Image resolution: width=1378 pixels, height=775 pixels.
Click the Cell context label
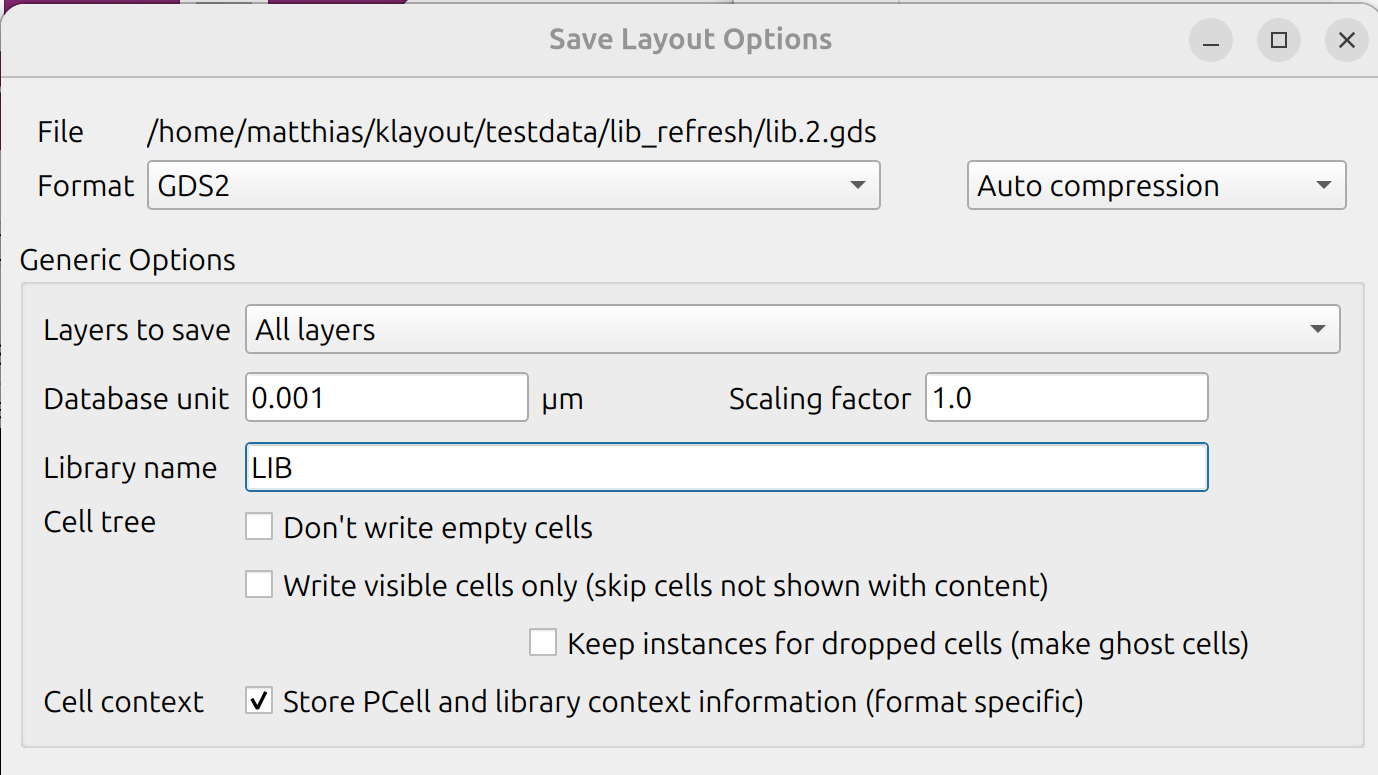click(124, 702)
